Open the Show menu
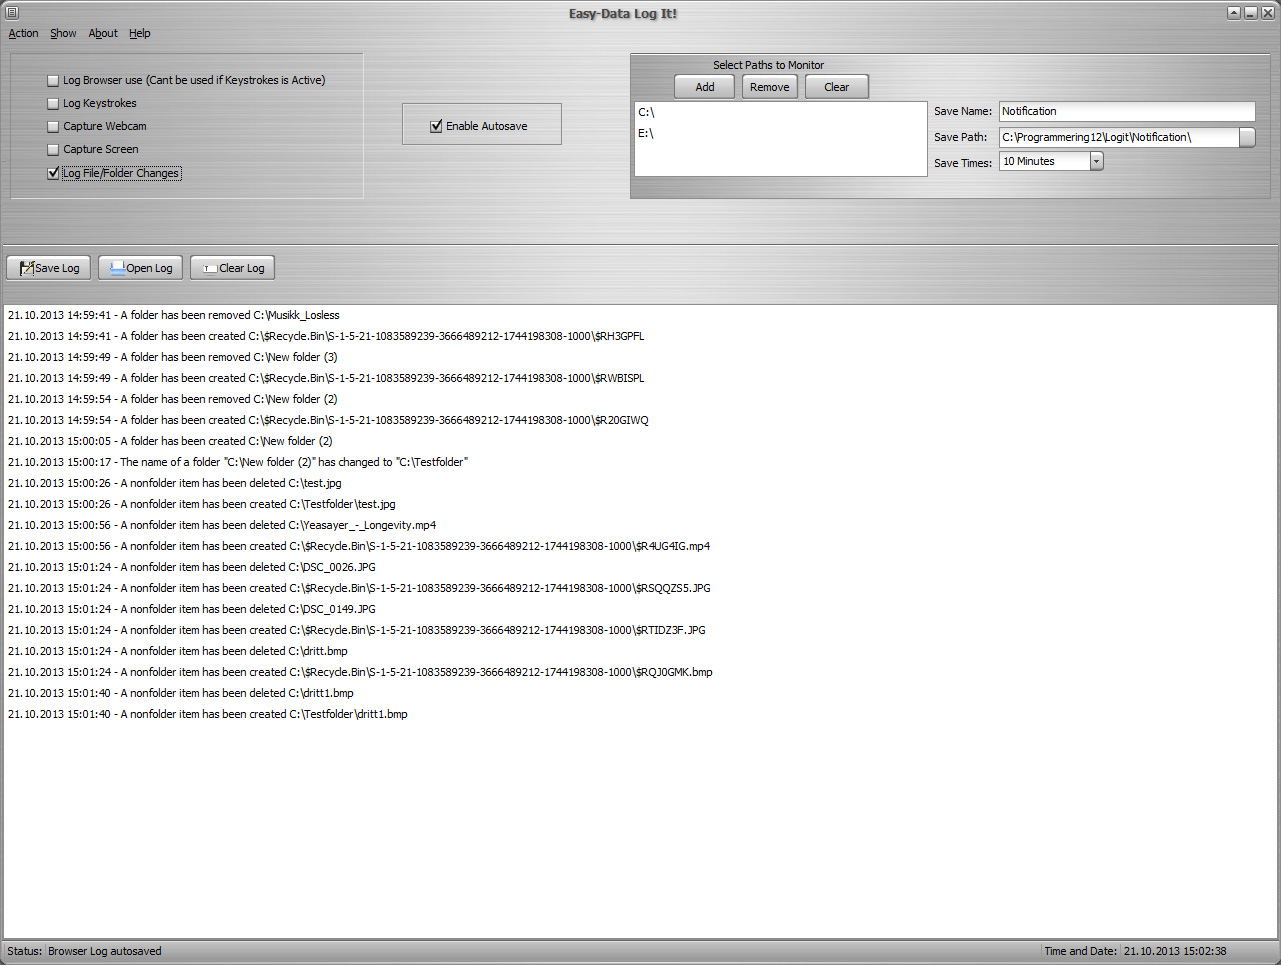The width and height of the screenshot is (1281, 965). click(63, 33)
